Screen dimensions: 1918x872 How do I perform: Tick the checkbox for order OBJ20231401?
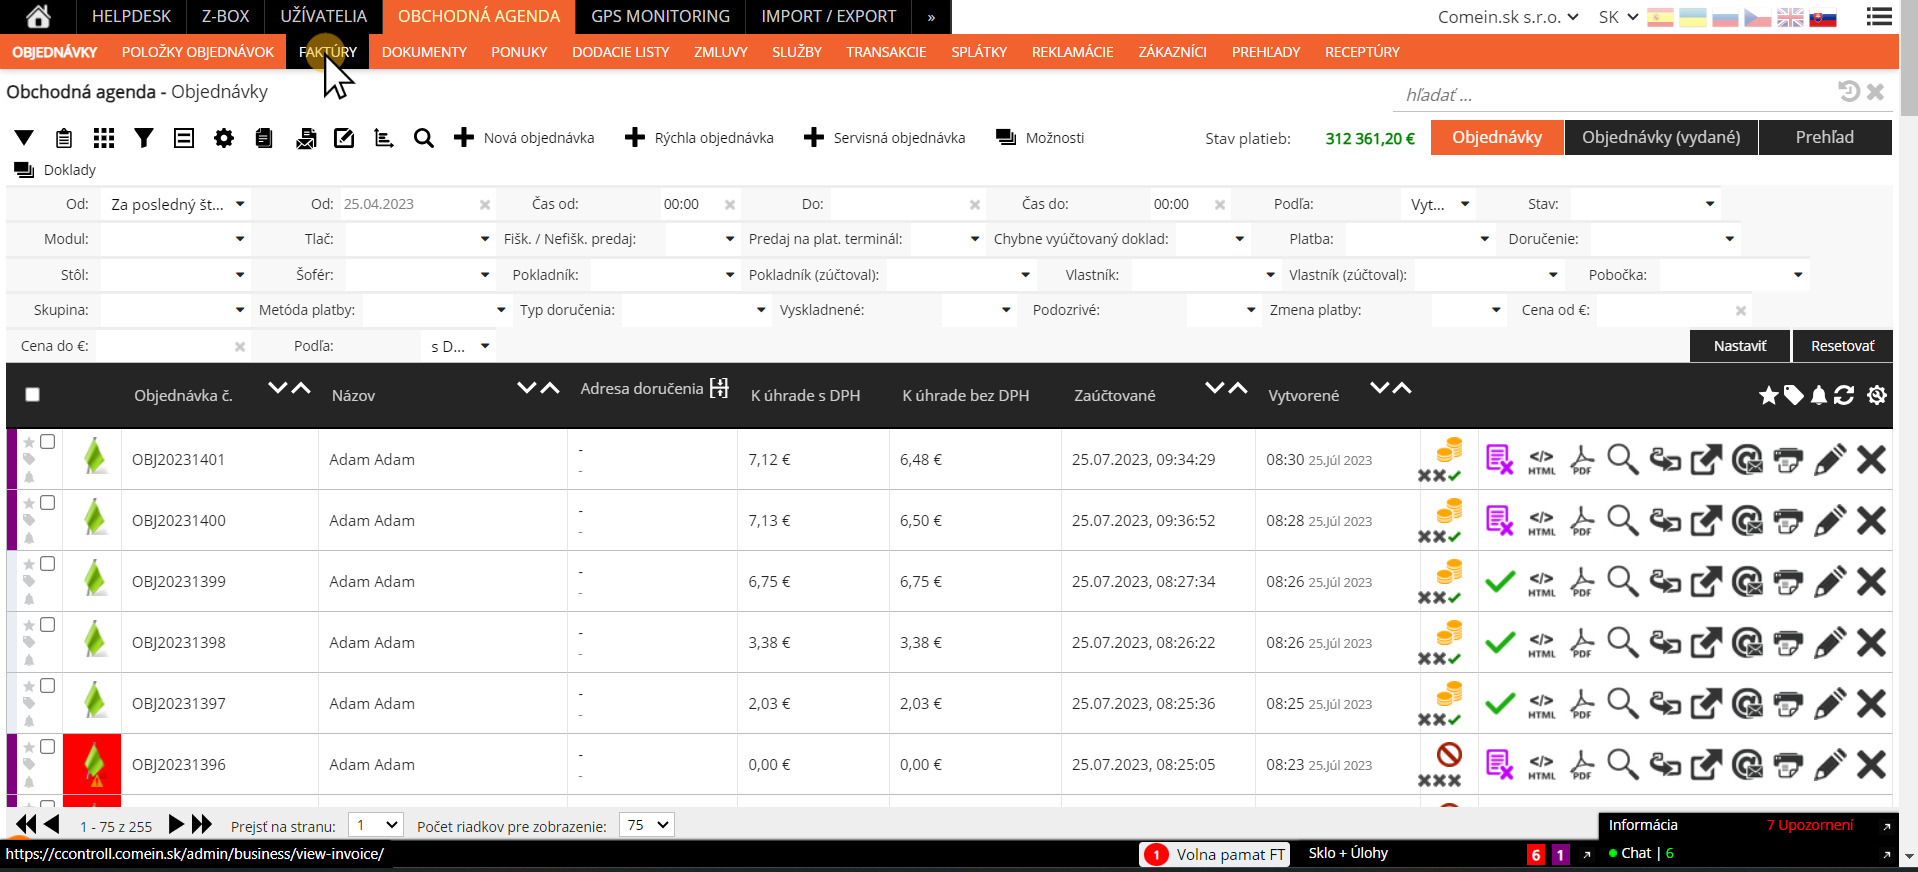47,442
